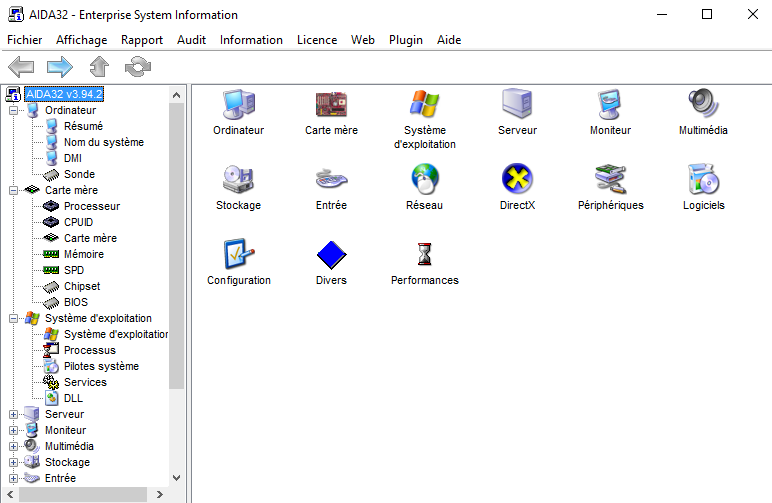Image resolution: width=772 pixels, height=503 pixels.
Task: Expand the Serveur tree node
Action: pos(13,414)
